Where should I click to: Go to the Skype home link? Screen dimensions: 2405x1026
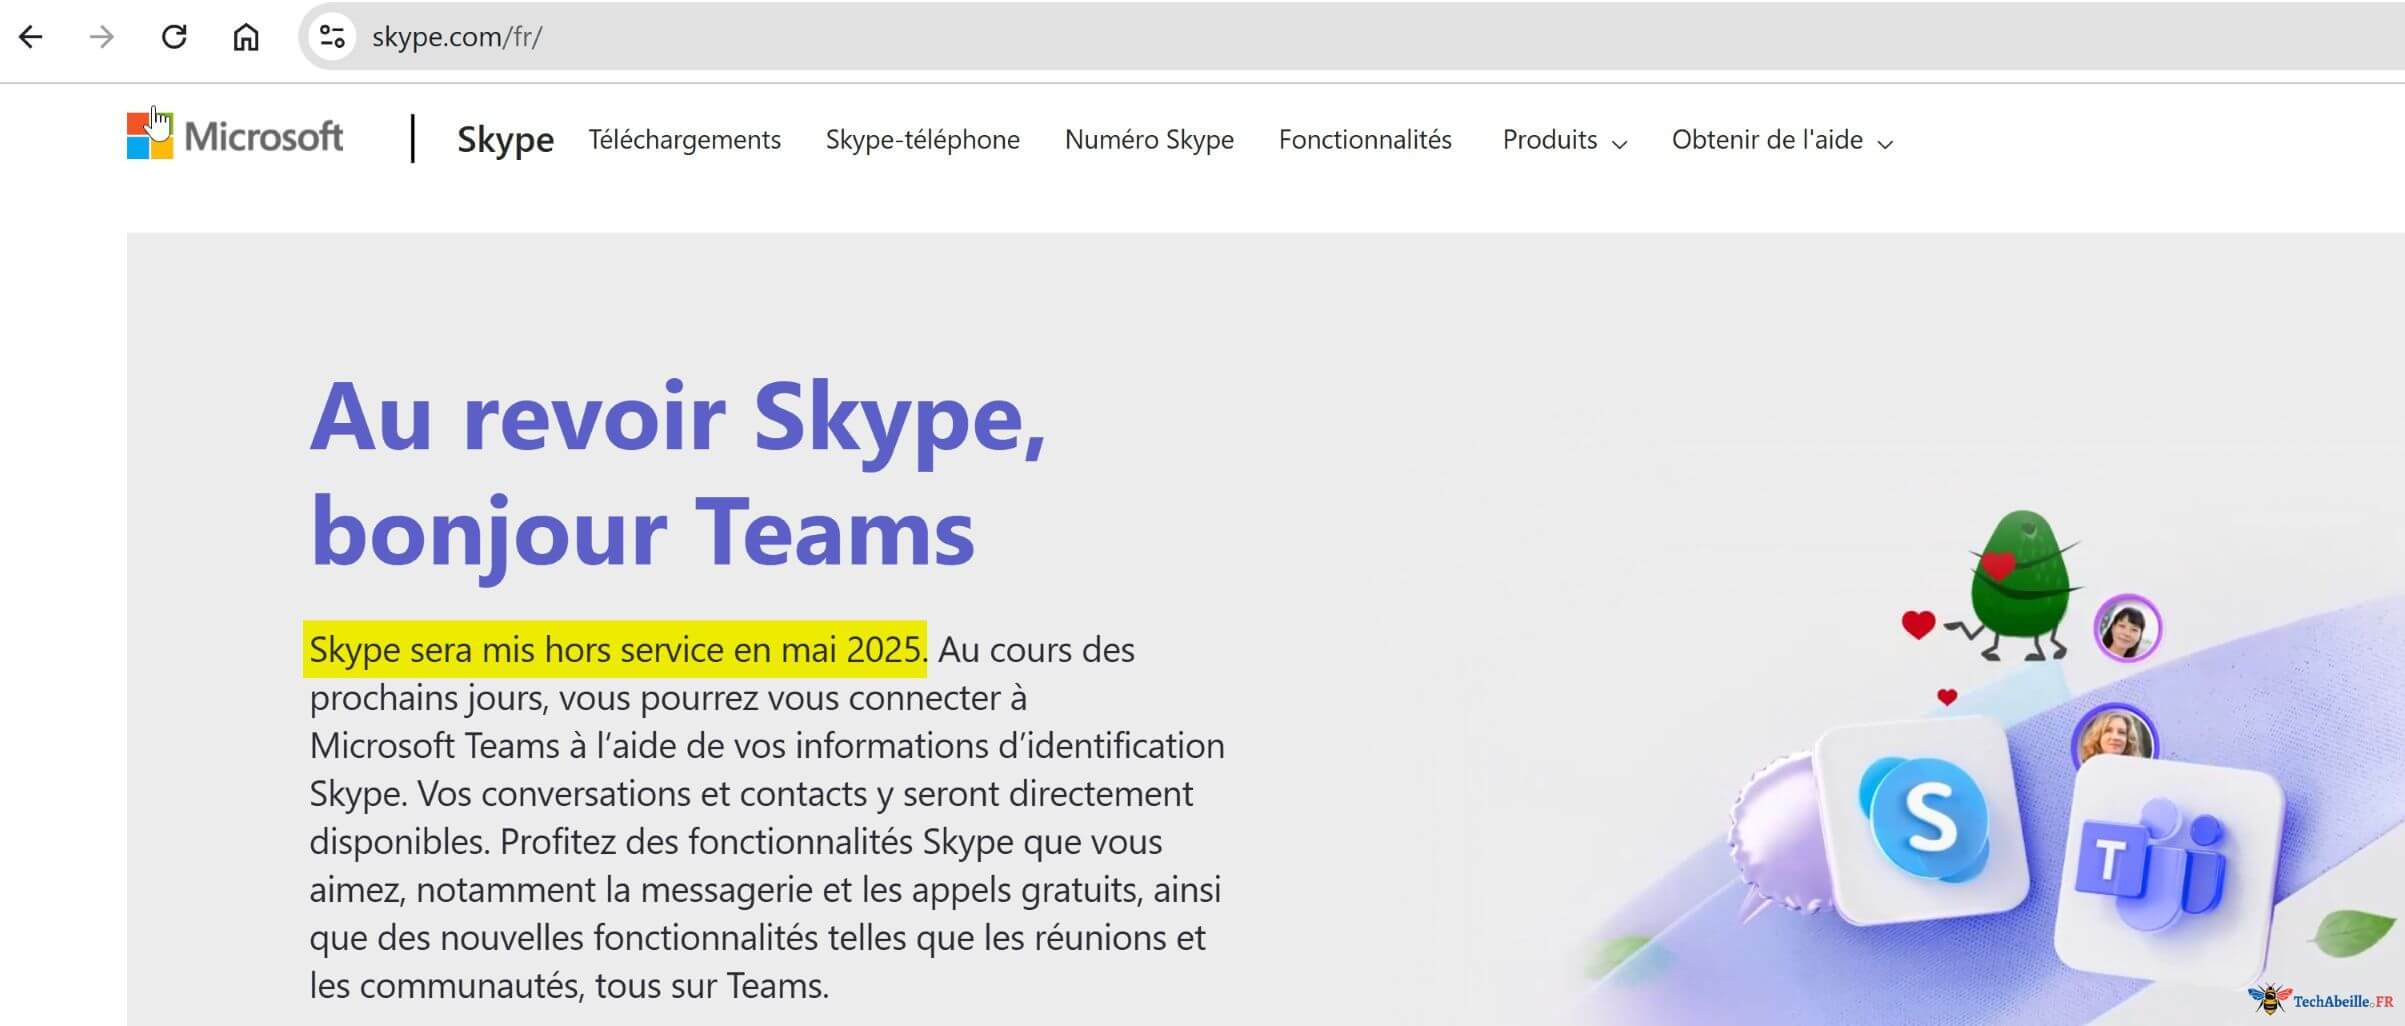tap(505, 139)
